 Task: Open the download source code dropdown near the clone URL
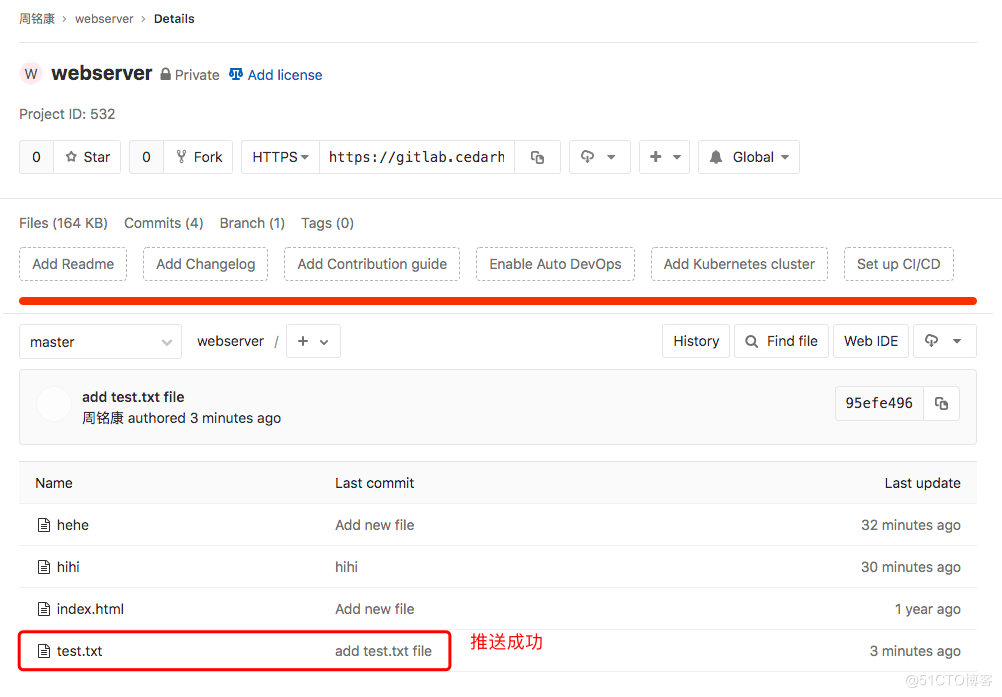599,157
